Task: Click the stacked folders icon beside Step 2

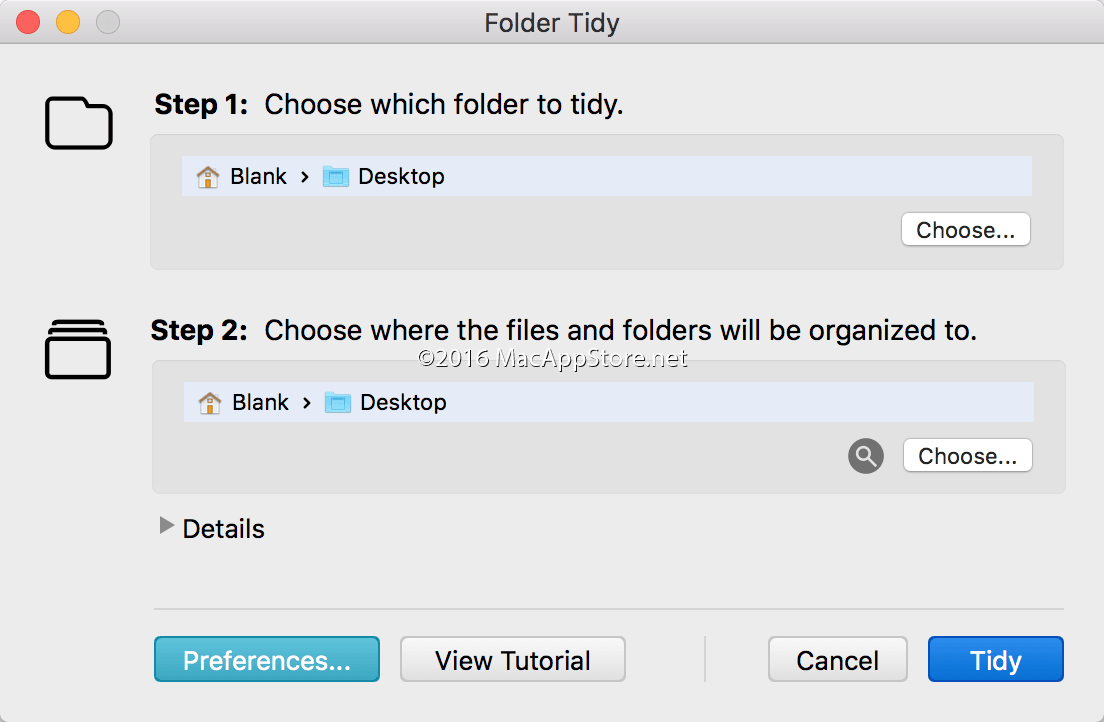Action: (x=78, y=349)
